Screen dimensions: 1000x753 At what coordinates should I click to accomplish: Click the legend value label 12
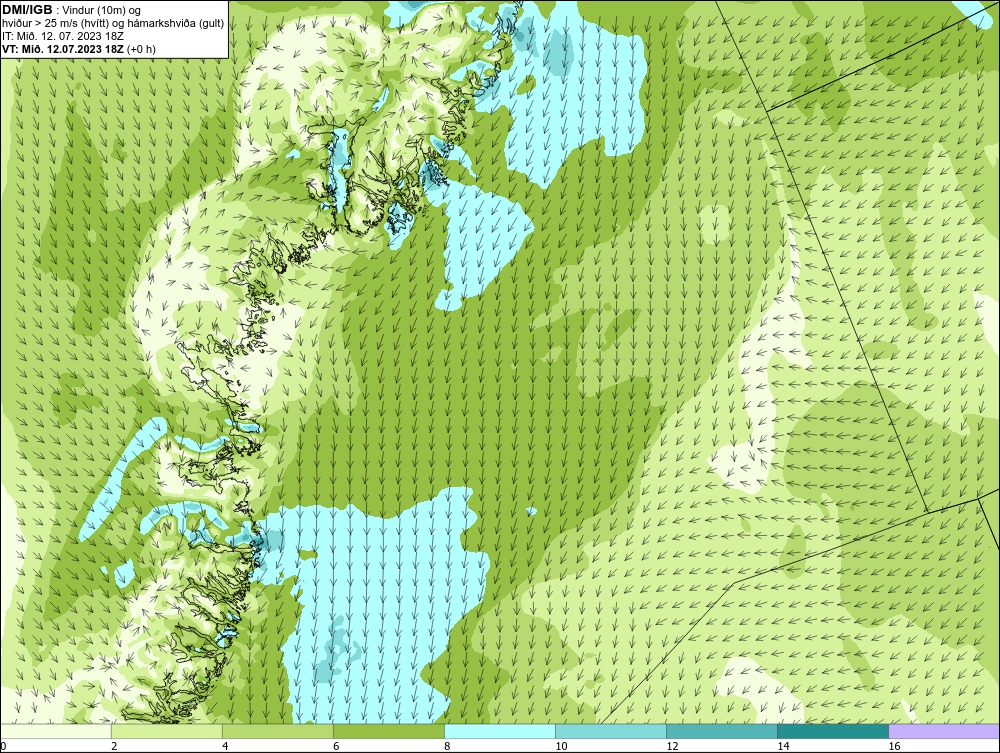(672, 746)
